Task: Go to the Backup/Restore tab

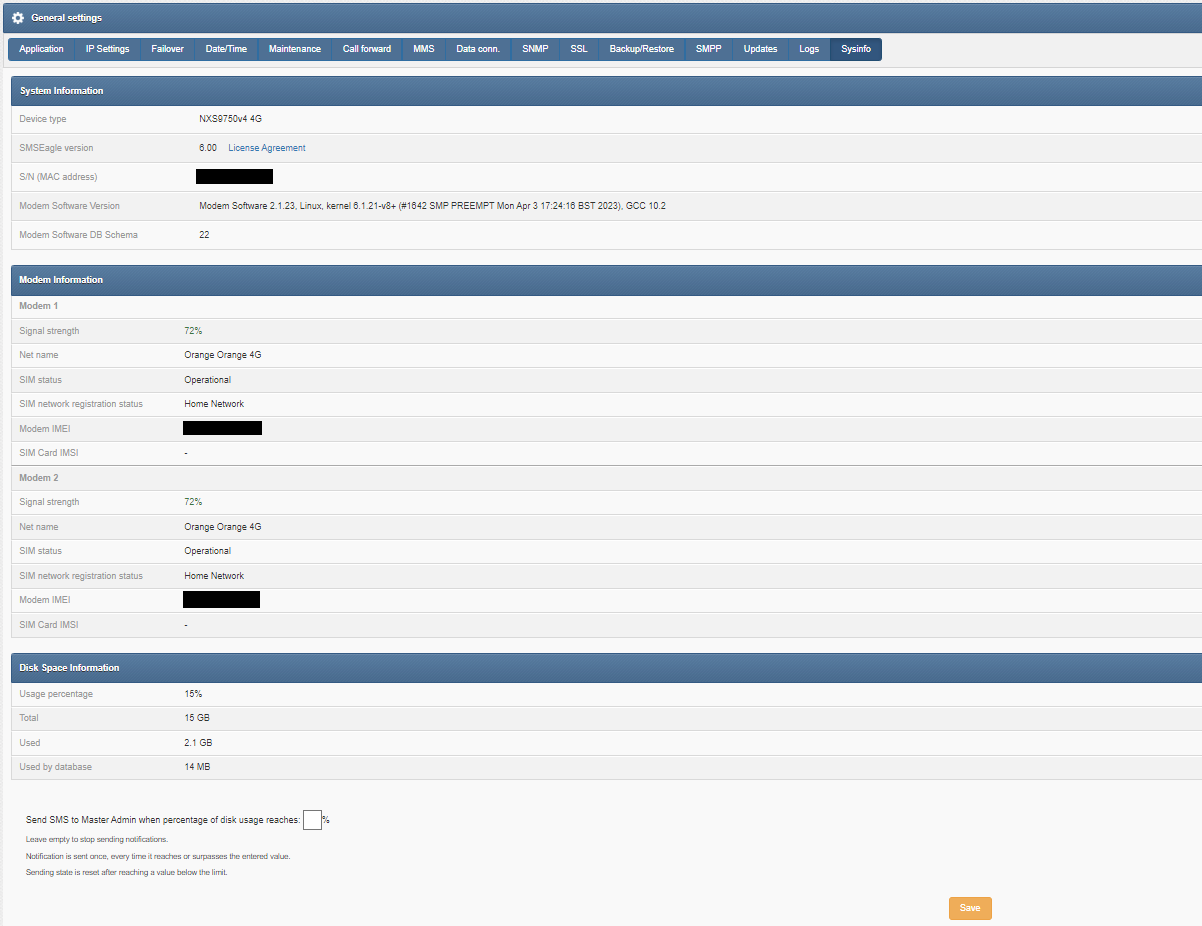Action: (x=642, y=49)
